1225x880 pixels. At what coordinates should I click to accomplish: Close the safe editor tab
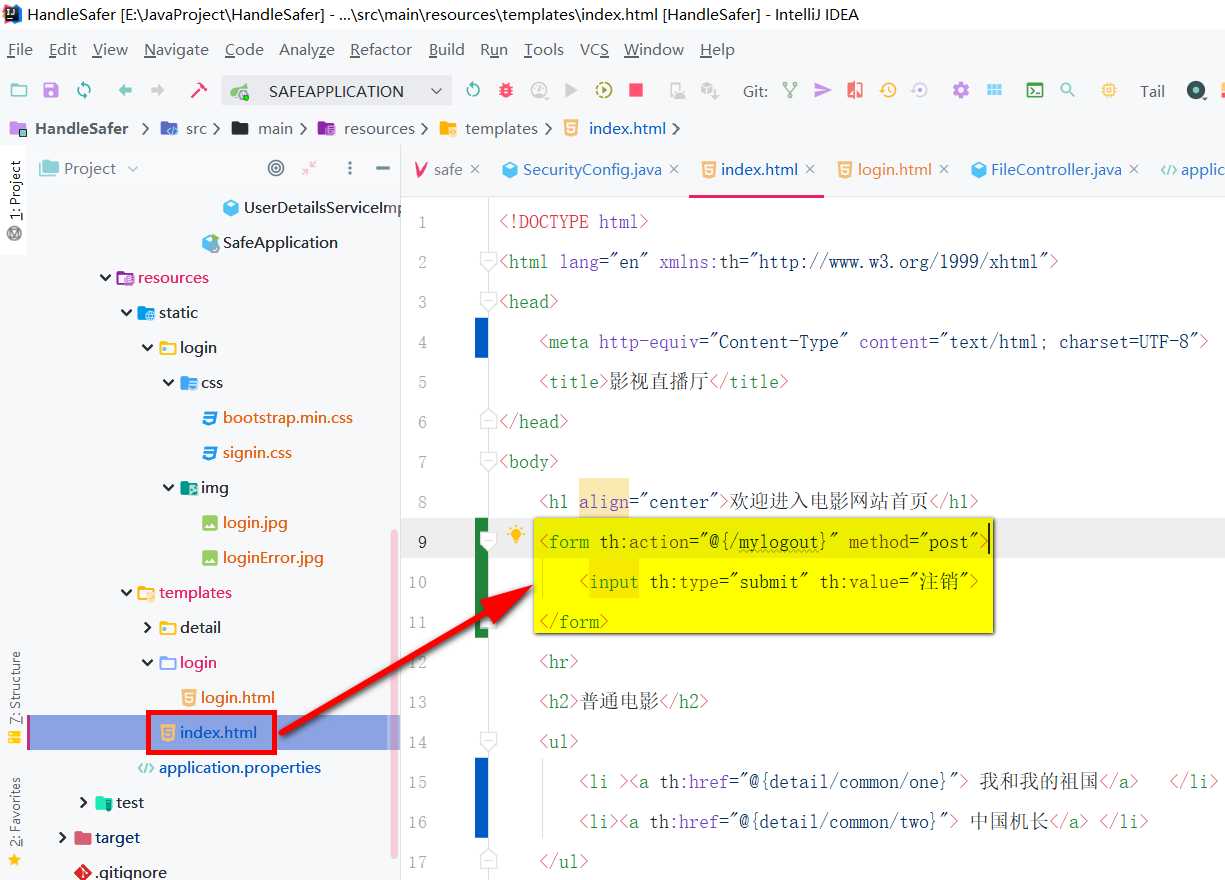point(475,169)
